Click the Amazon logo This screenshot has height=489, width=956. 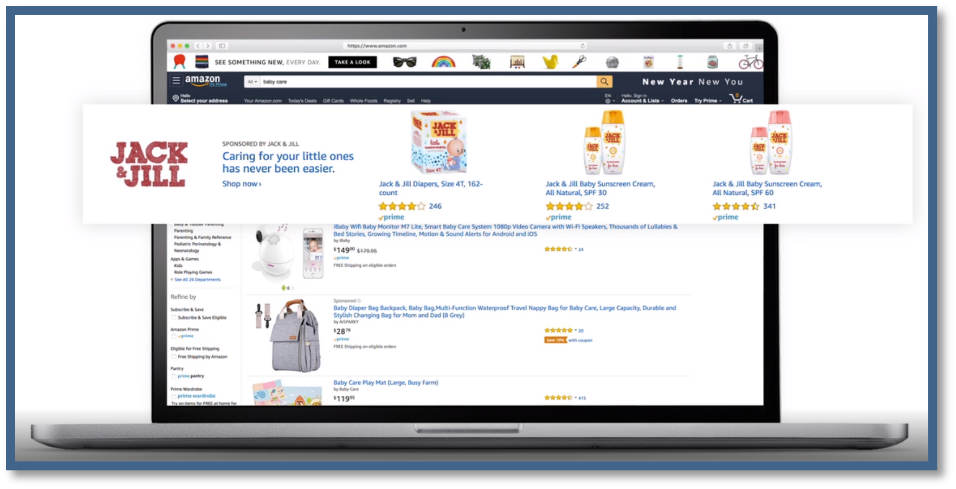tap(205, 80)
